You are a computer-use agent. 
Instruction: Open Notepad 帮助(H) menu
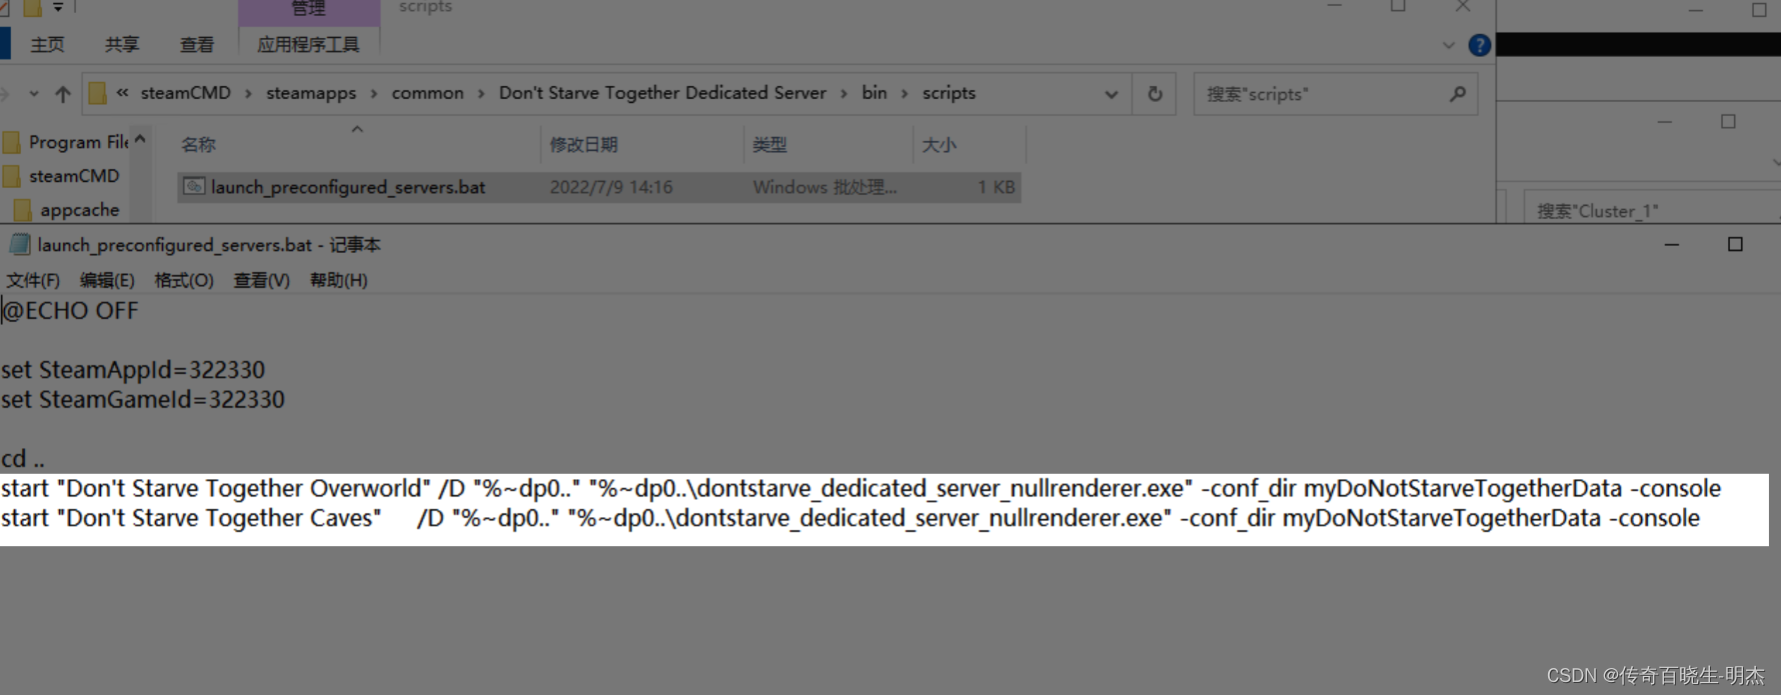(338, 280)
